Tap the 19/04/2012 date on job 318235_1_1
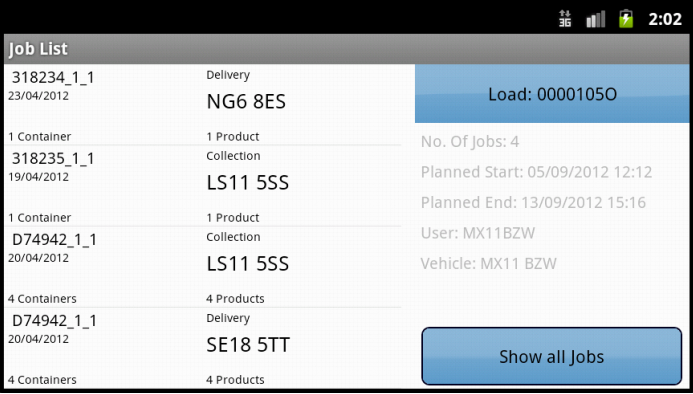The height and width of the screenshot is (394, 693). point(38,177)
